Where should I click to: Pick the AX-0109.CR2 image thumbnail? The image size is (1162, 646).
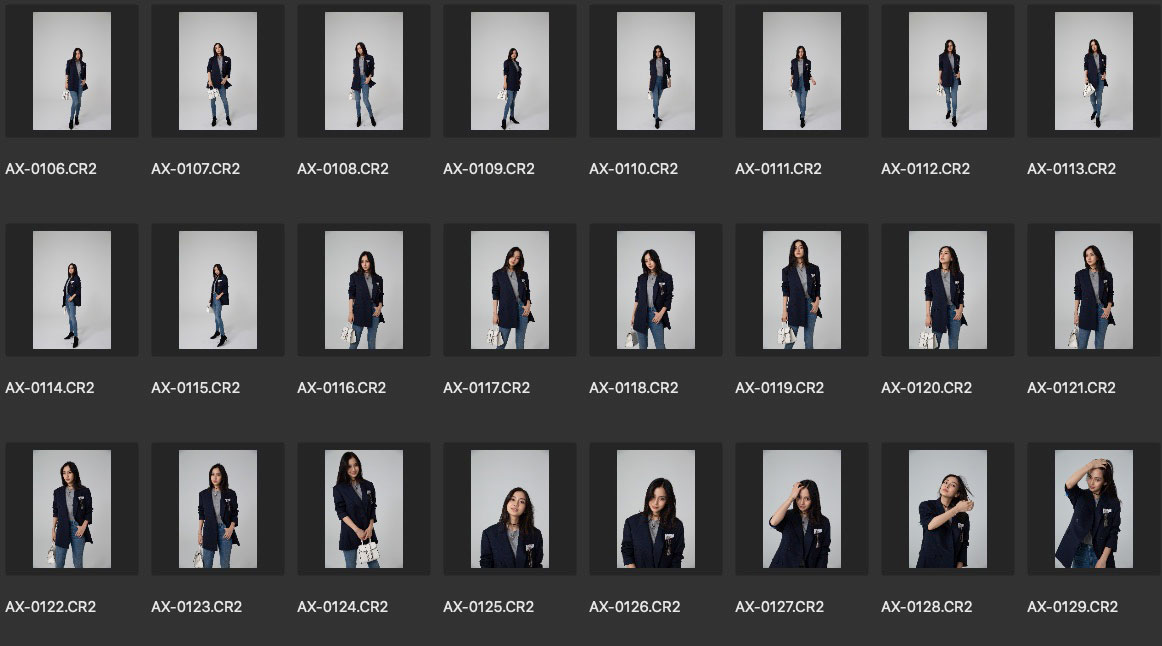click(510, 71)
